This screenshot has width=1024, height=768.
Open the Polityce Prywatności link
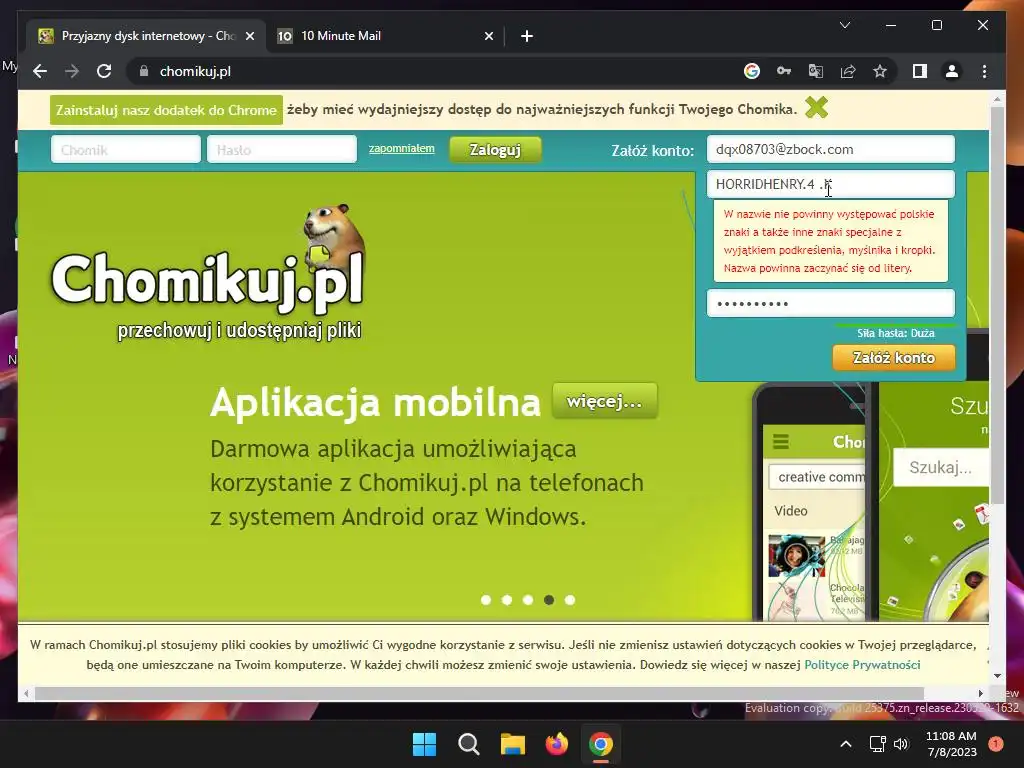[862, 665]
